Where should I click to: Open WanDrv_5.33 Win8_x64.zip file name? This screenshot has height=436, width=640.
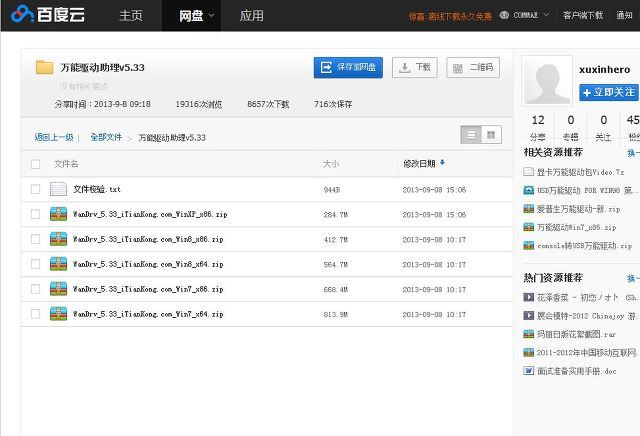(148, 264)
